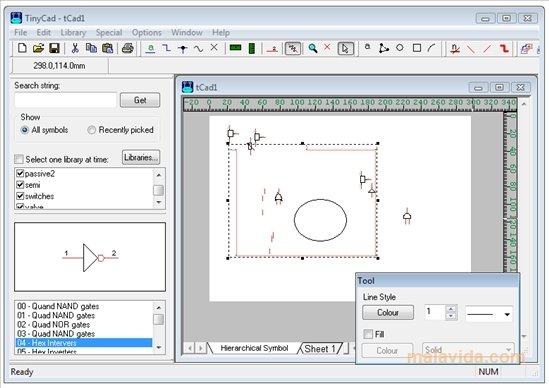Select the polygon drawing tool
This screenshot has width=549, height=388.
click(x=384, y=48)
